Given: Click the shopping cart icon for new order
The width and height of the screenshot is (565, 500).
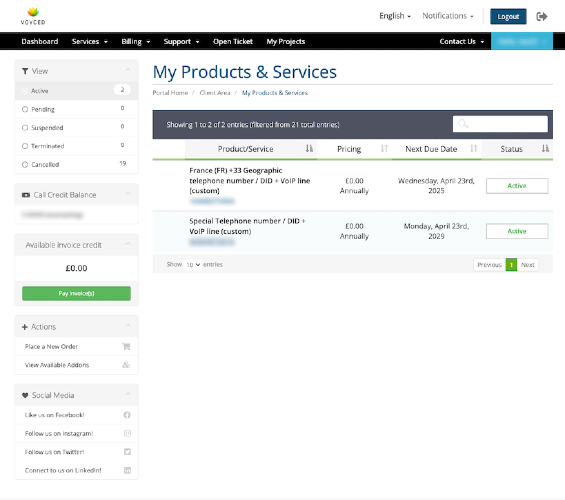Looking at the screenshot, I should point(126,347).
